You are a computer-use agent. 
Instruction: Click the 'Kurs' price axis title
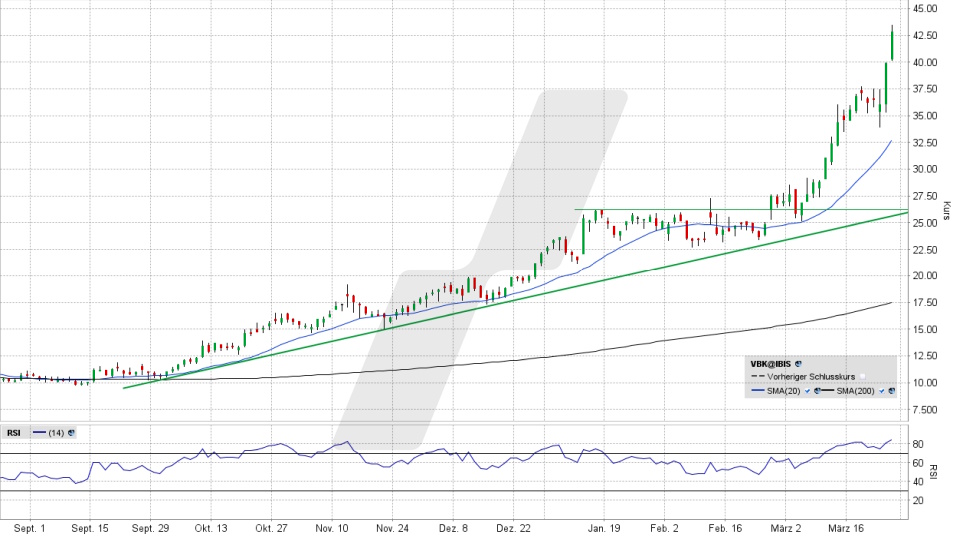pyautogui.click(x=946, y=209)
